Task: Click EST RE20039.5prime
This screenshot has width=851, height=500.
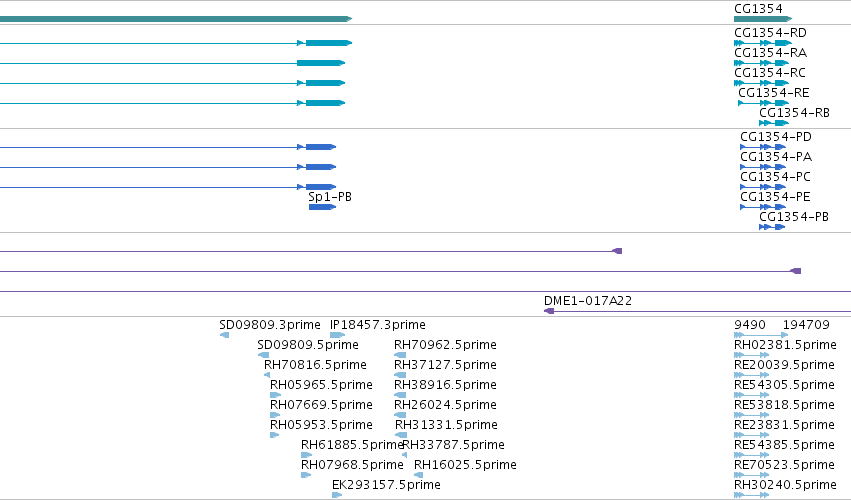Action: coord(784,365)
